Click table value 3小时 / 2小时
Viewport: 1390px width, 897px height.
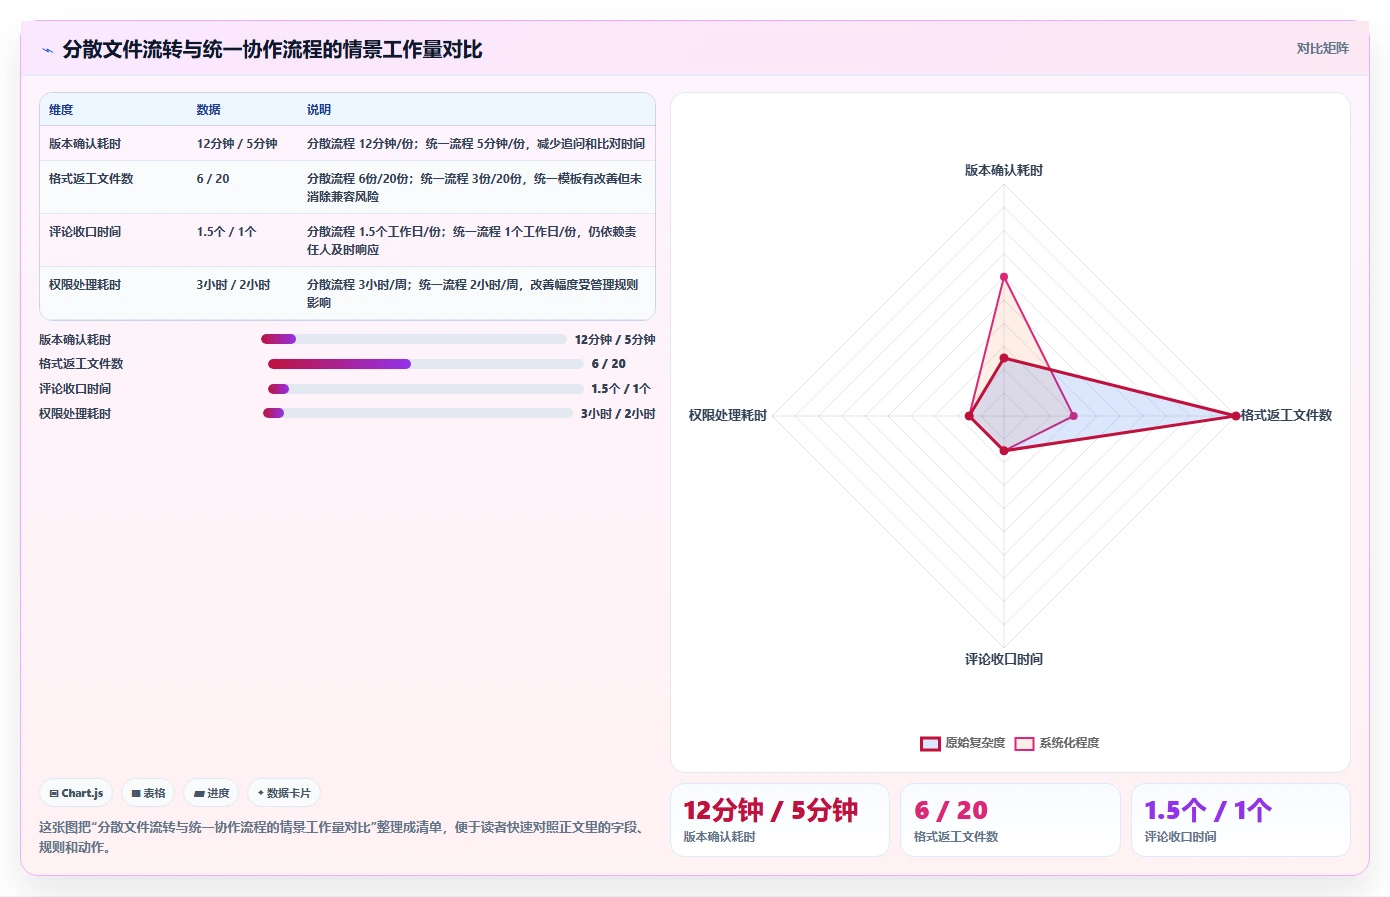(x=233, y=285)
